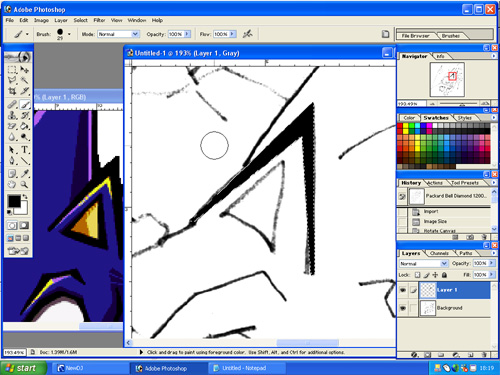The image size is (500, 375).
Task: Select the Hand tool
Action: click(12, 184)
